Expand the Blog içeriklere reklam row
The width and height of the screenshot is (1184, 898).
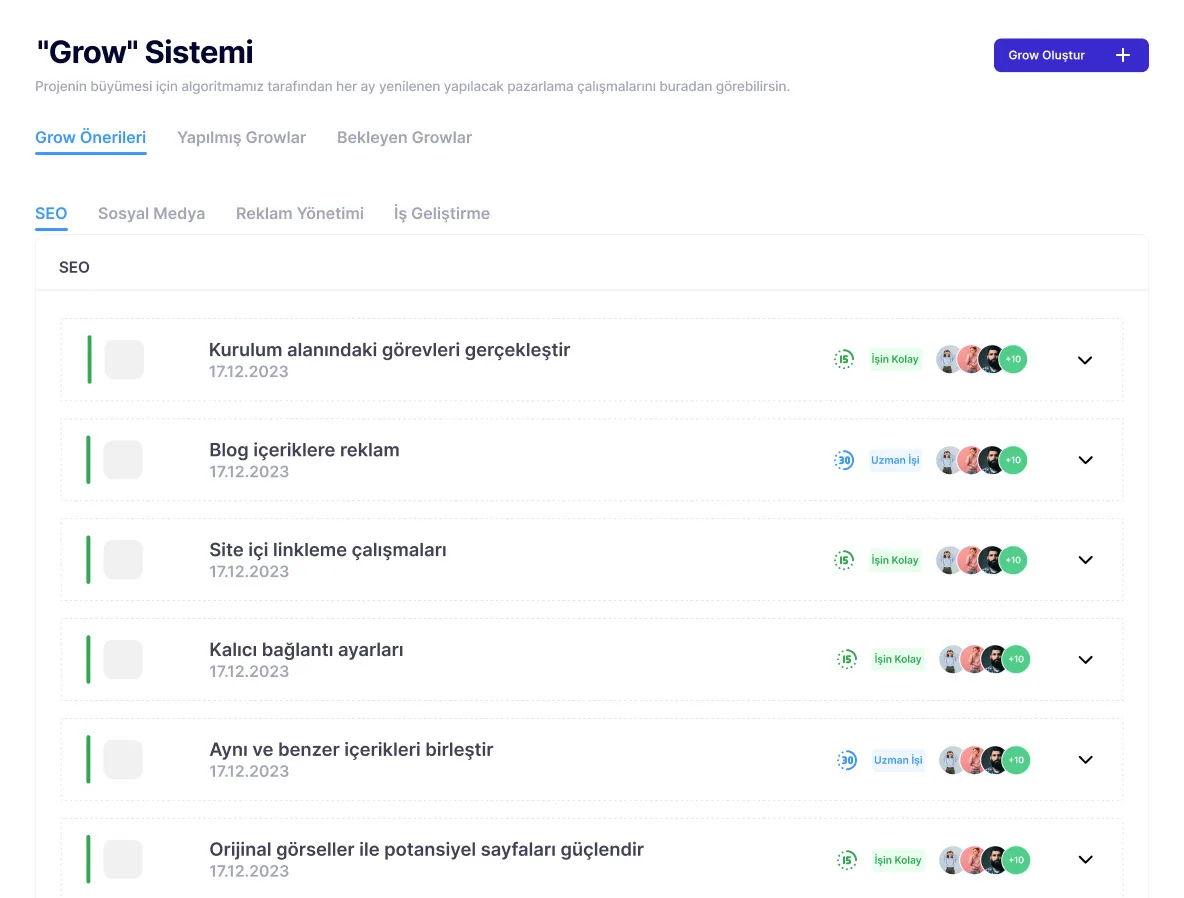point(1085,460)
